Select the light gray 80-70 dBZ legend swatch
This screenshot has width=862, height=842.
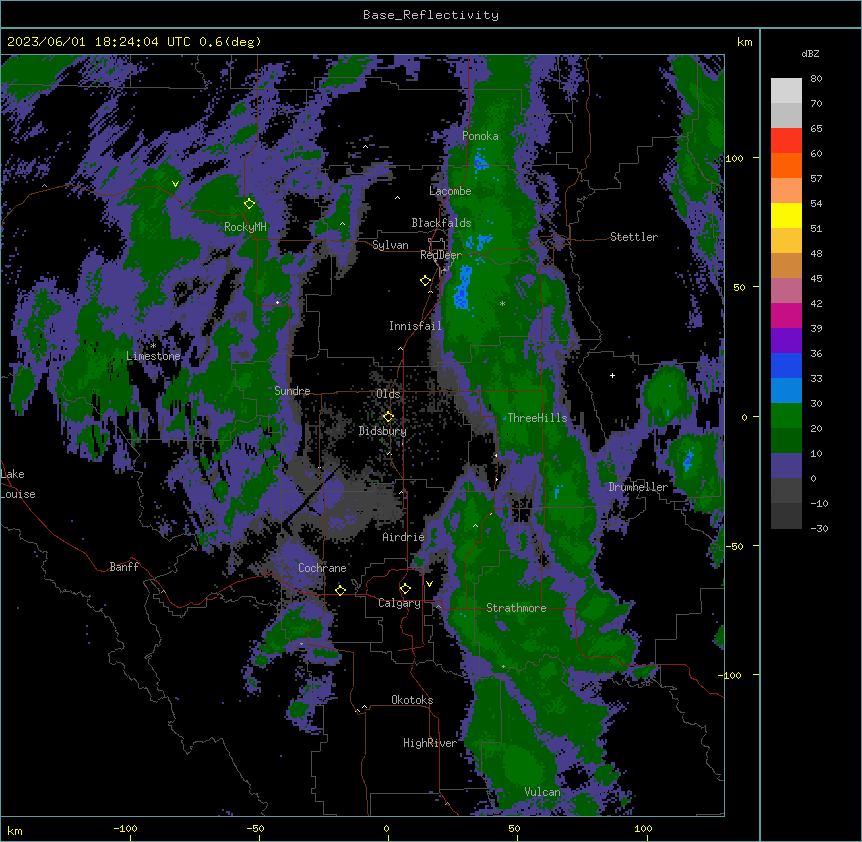pos(786,91)
